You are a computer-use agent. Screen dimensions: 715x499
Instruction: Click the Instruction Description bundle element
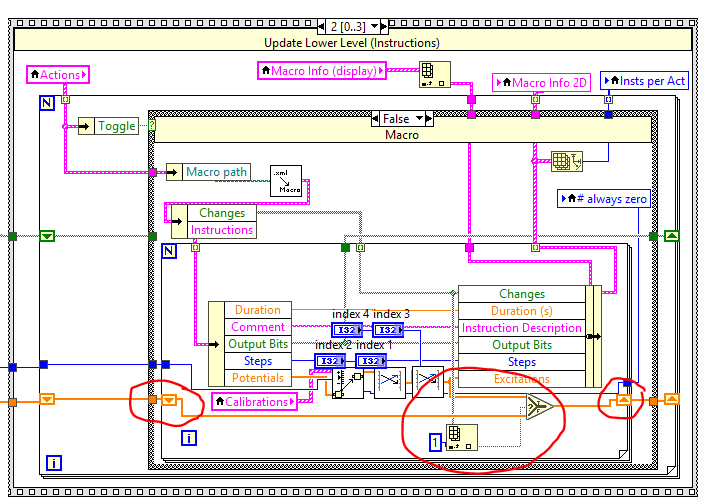522,328
